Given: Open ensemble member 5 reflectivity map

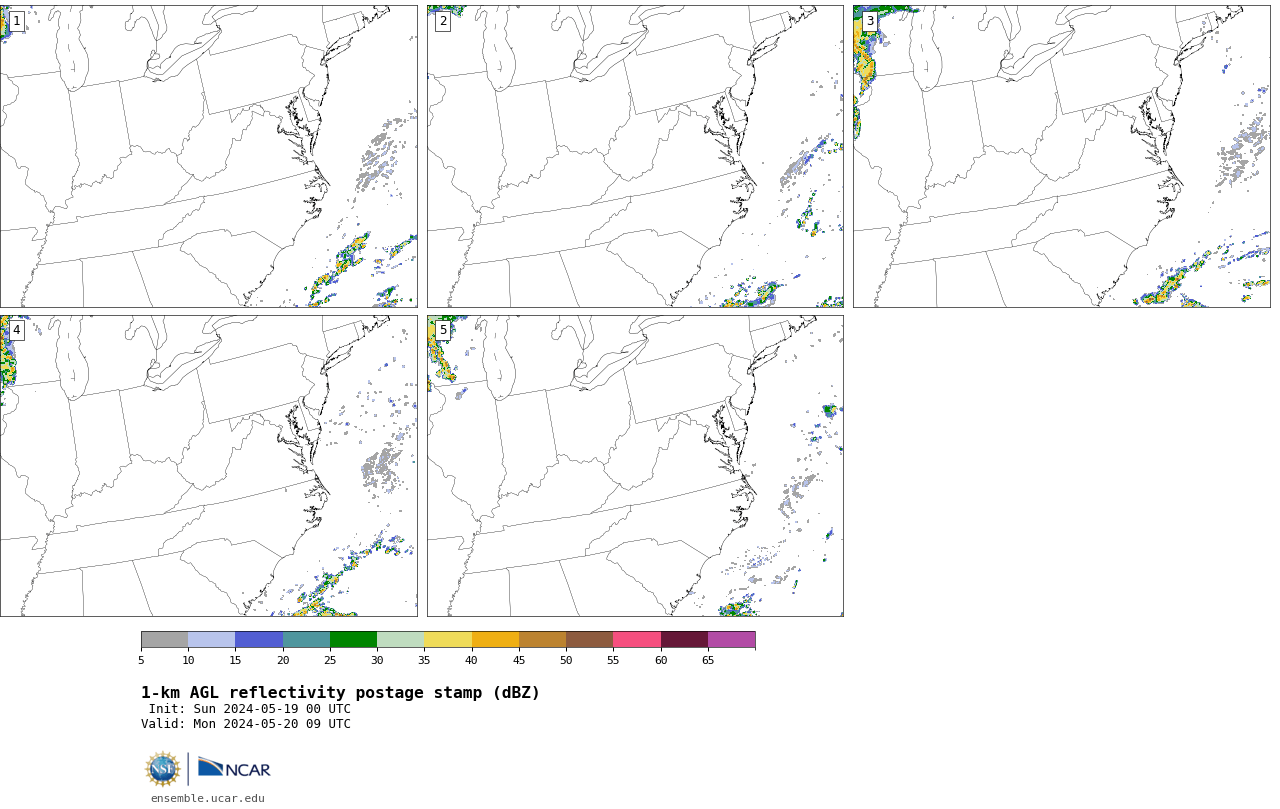Looking at the screenshot, I should click(635, 466).
